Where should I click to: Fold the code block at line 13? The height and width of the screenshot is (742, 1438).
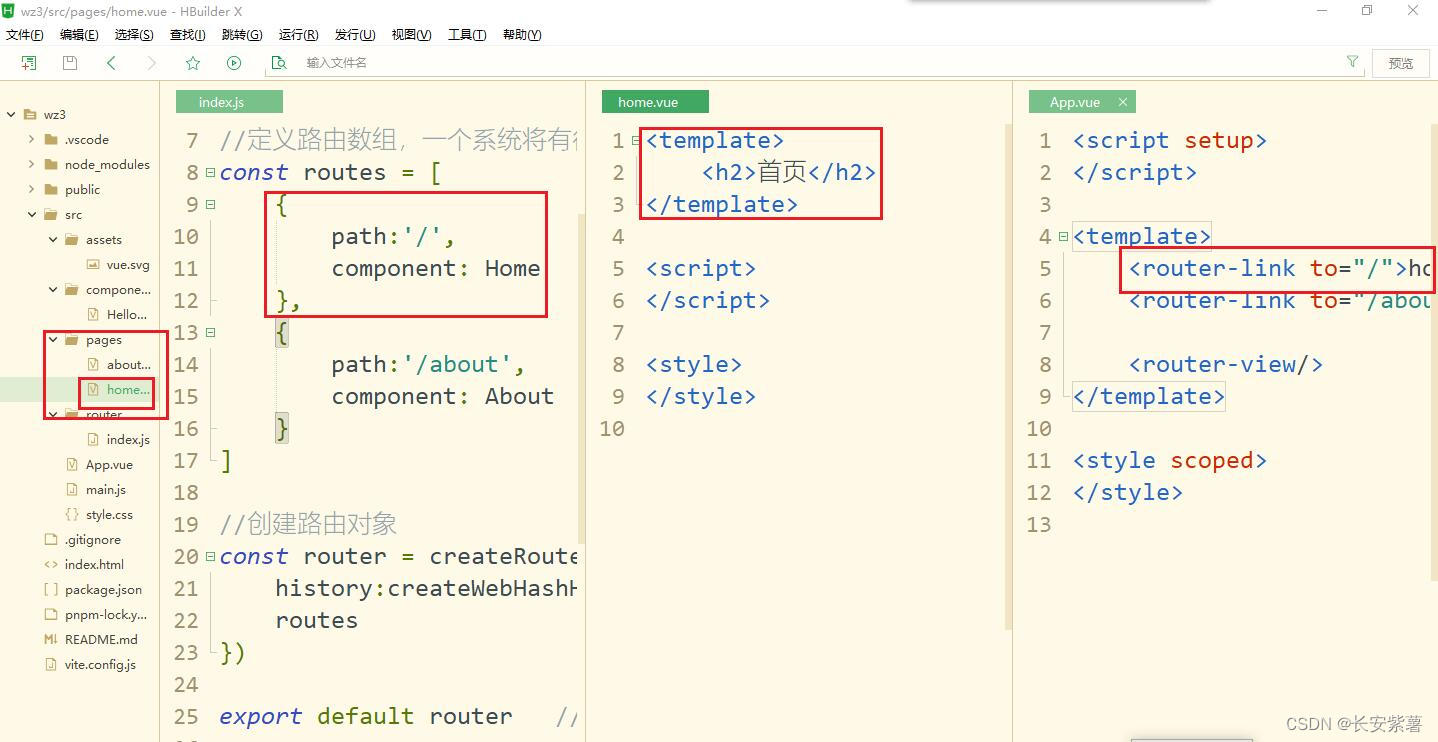[210, 333]
